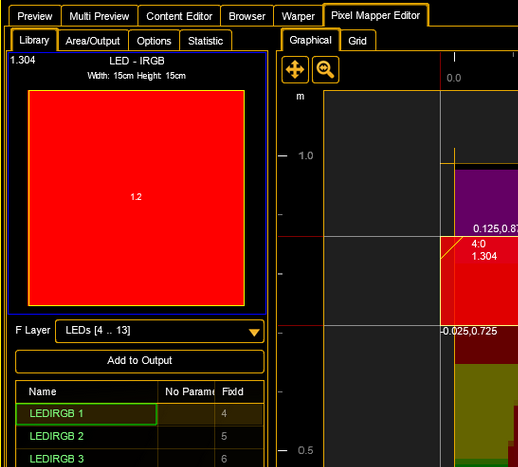This screenshot has height=467, width=518.
Task: Go to the Warper tab
Action: click(298, 16)
